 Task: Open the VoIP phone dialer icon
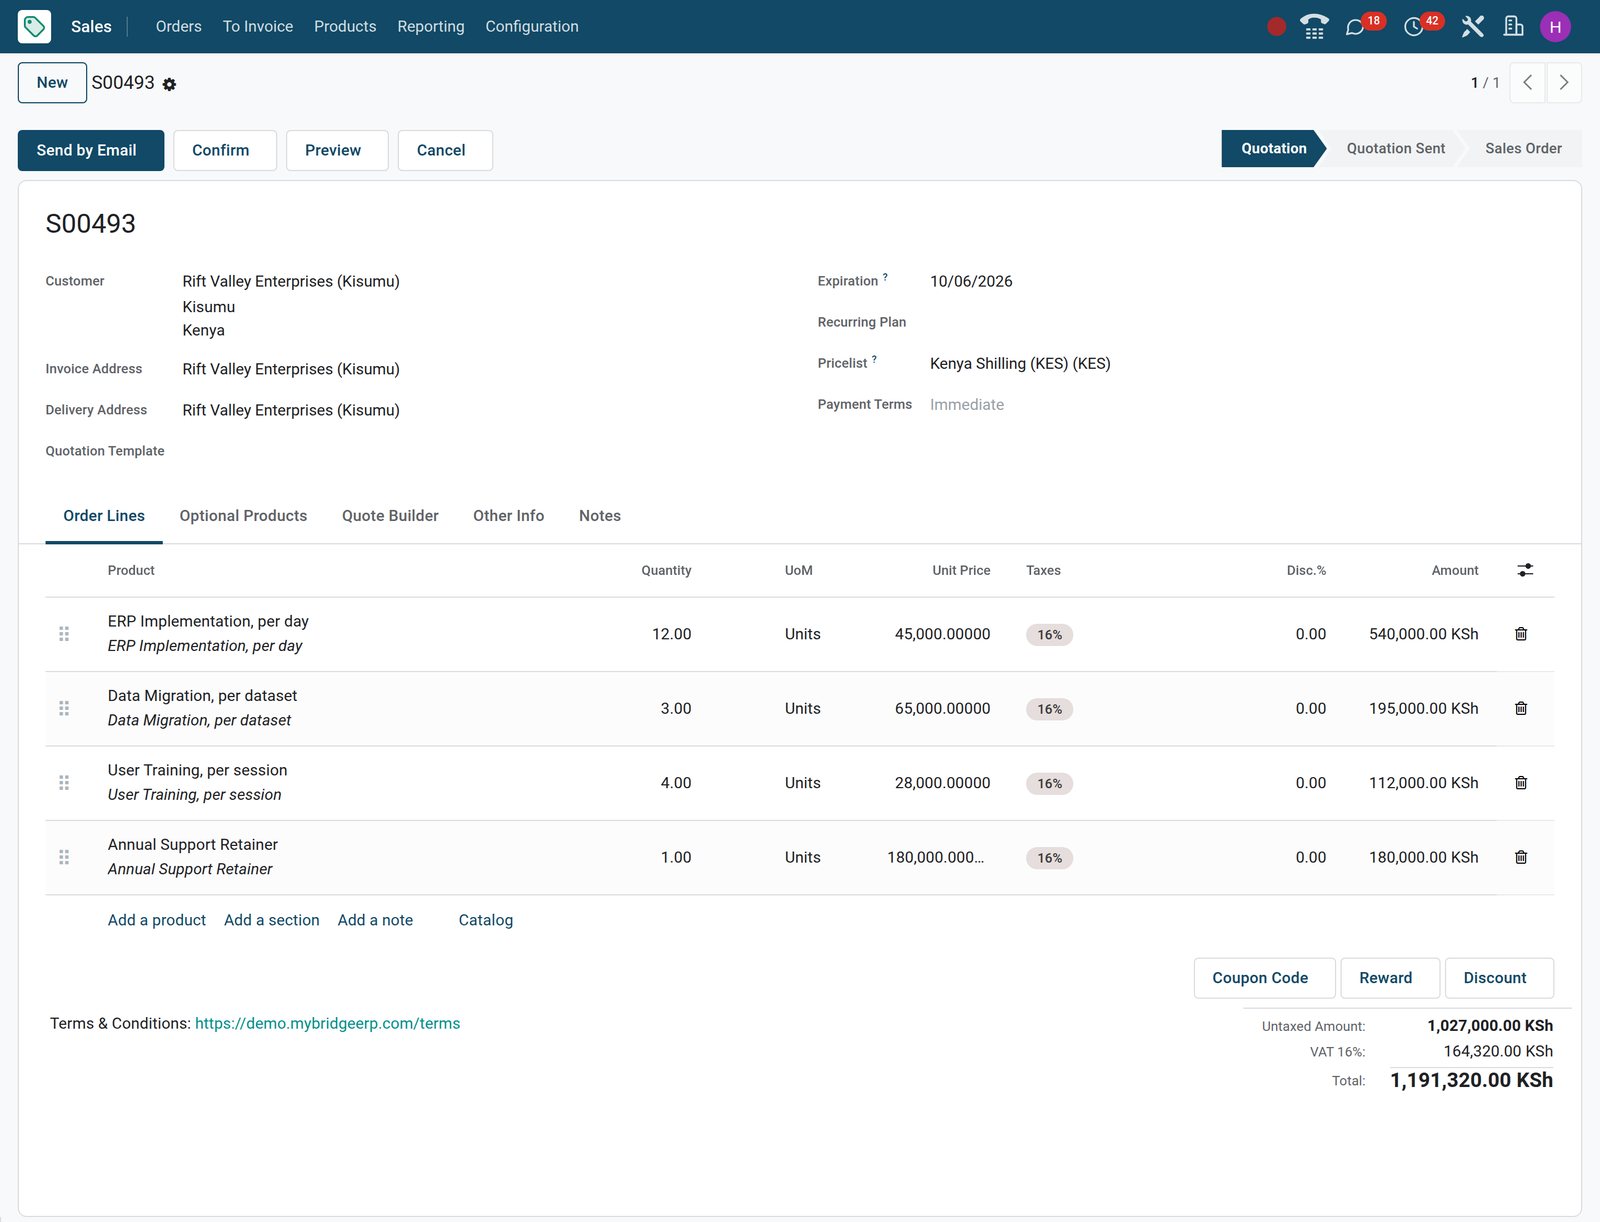click(x=1314, y=27)
